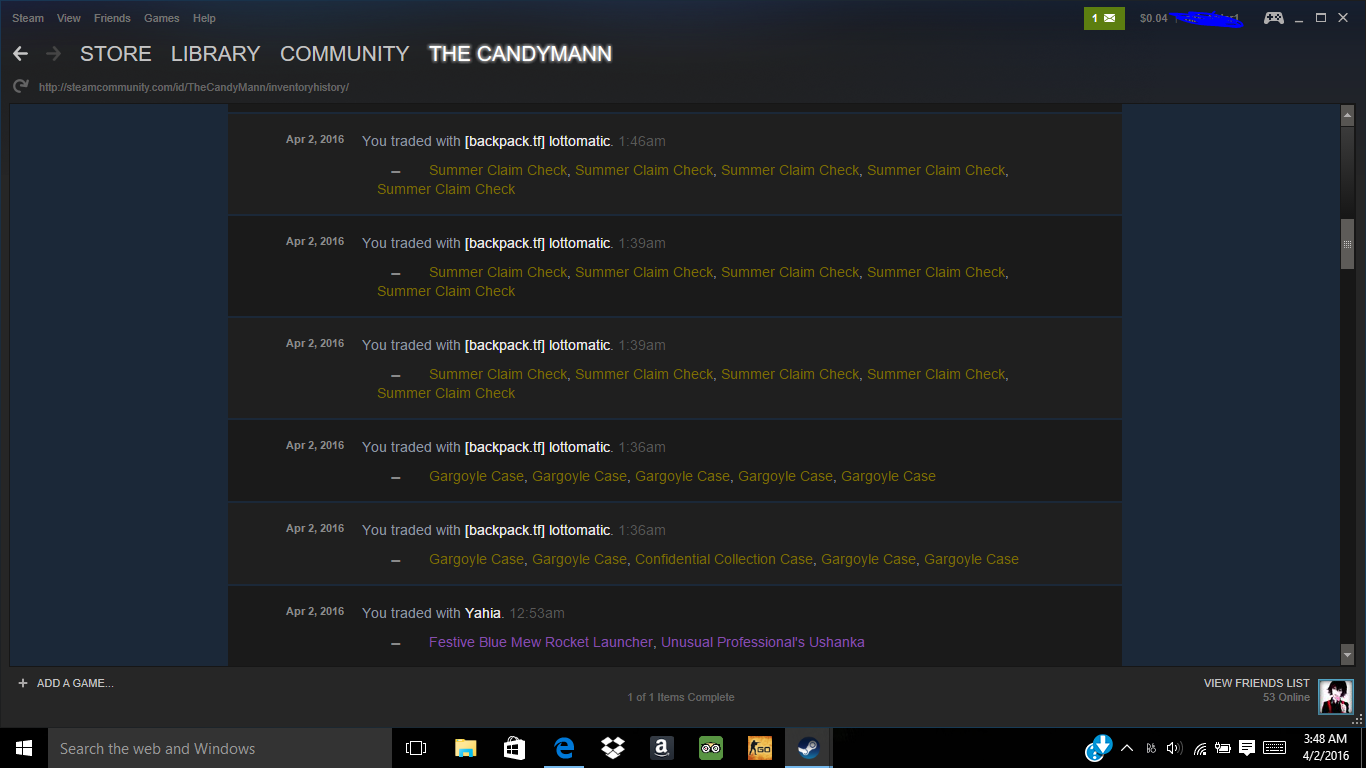Go to the LIBRARY tab

coord(215,54)
